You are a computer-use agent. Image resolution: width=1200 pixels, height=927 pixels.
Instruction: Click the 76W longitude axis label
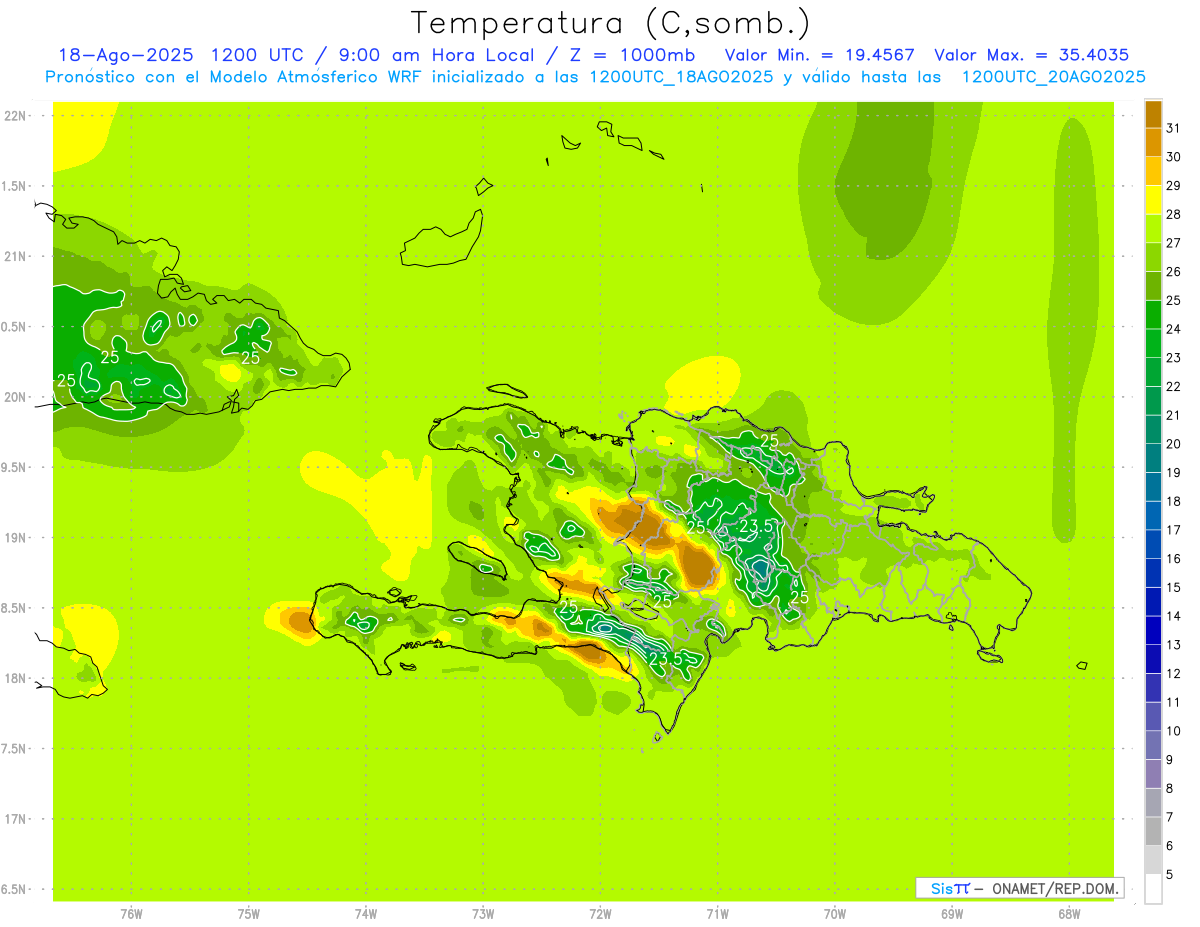(131, 914)
